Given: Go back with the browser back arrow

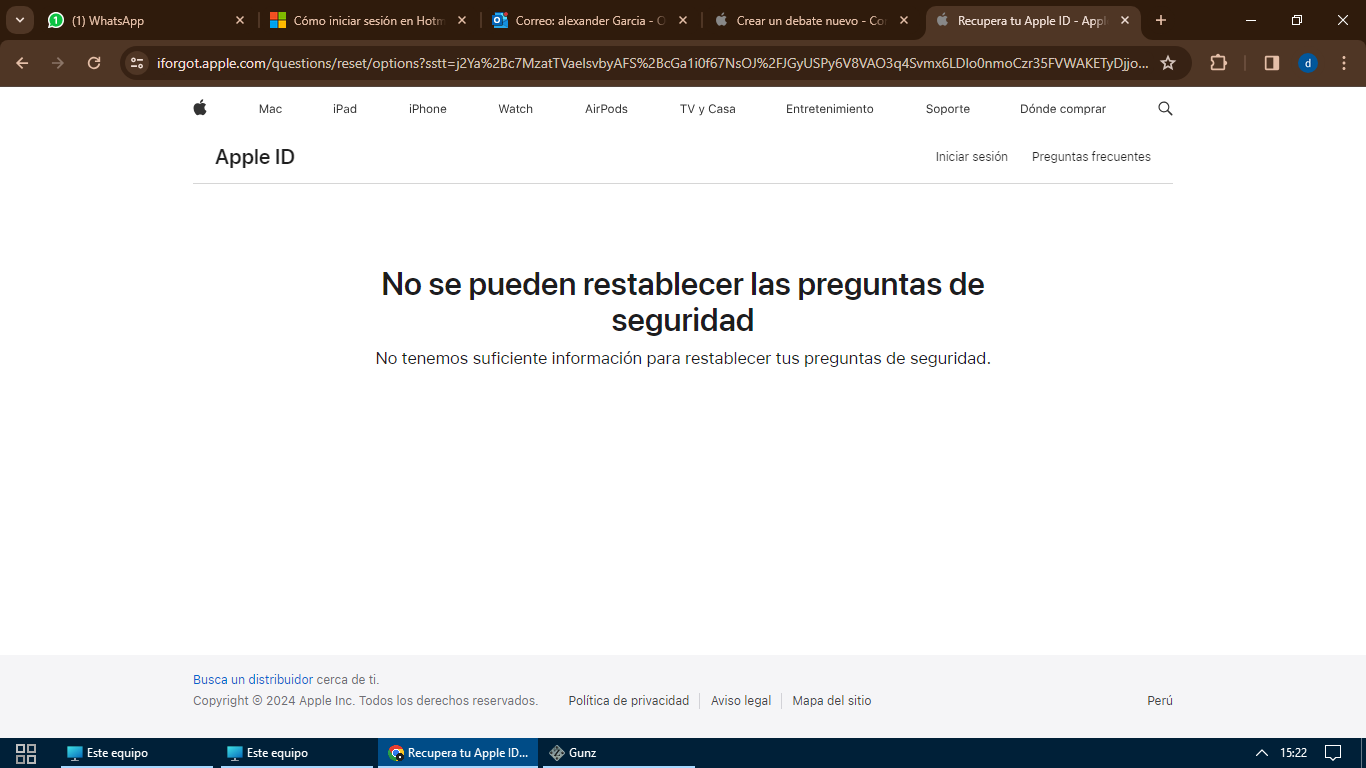Looking at the screenshot, I should tap(22, 63).
